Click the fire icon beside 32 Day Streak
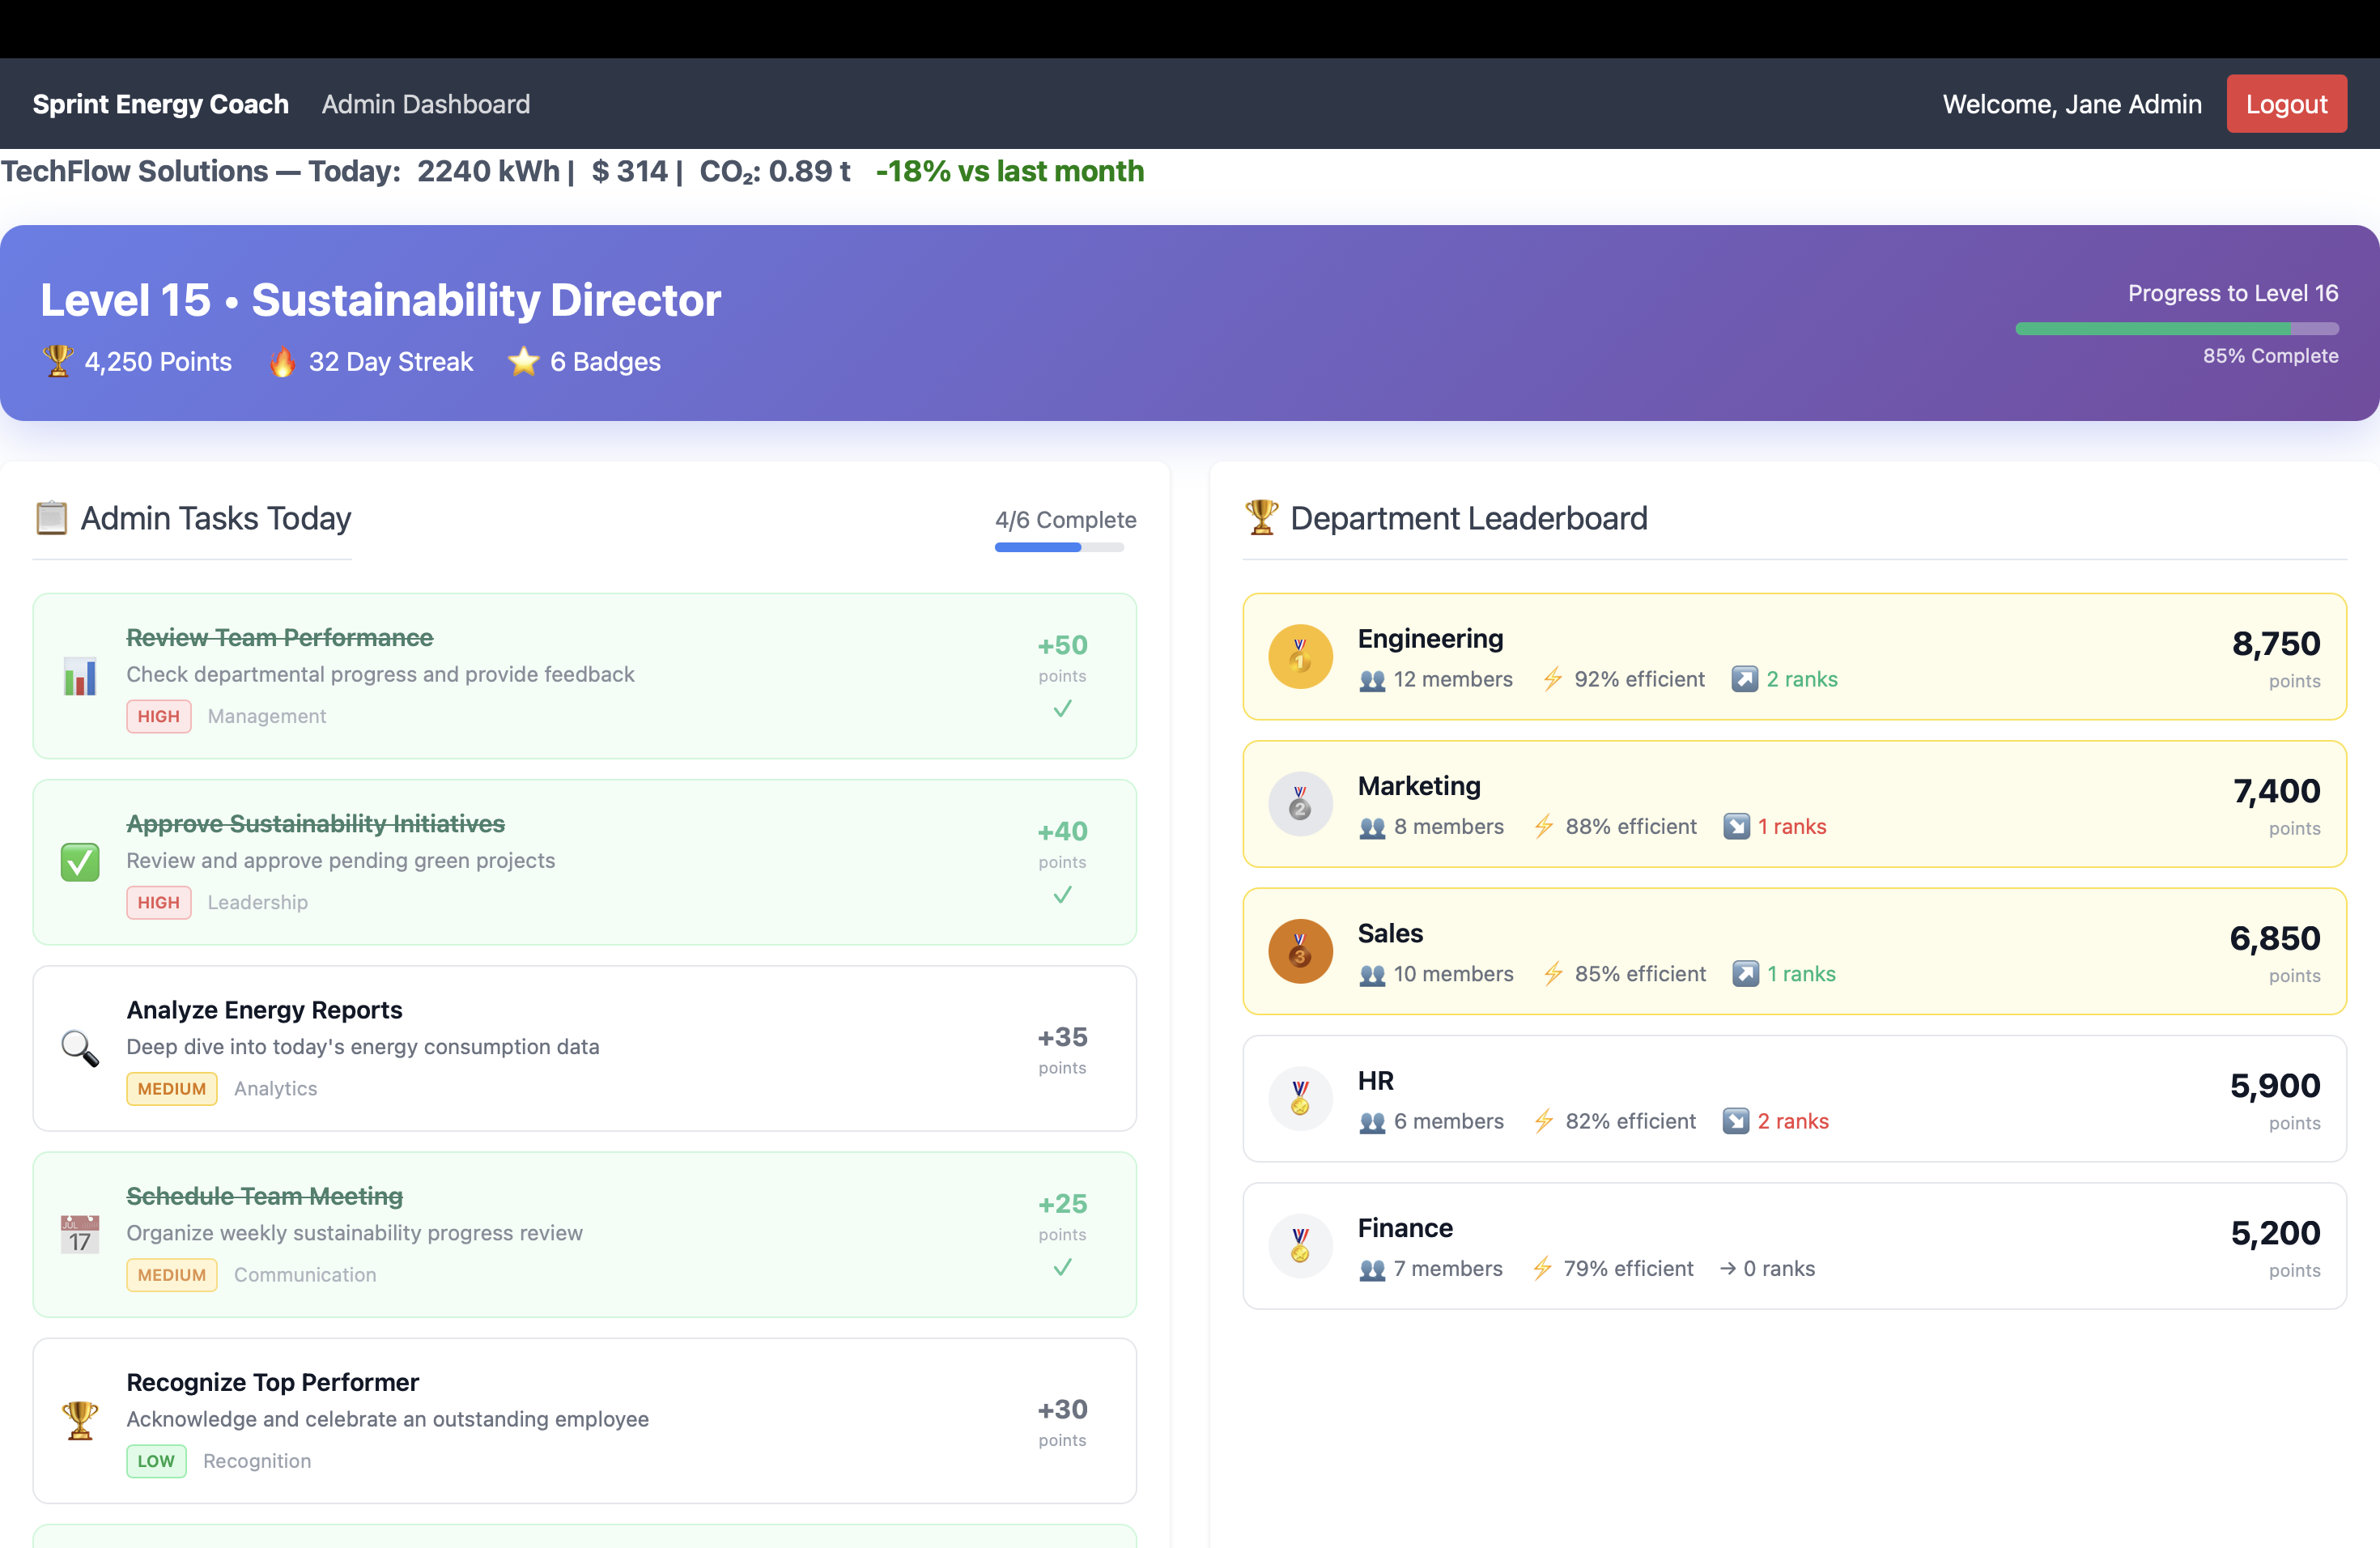Screen dimensions: 2380x1548 (282, 362)
